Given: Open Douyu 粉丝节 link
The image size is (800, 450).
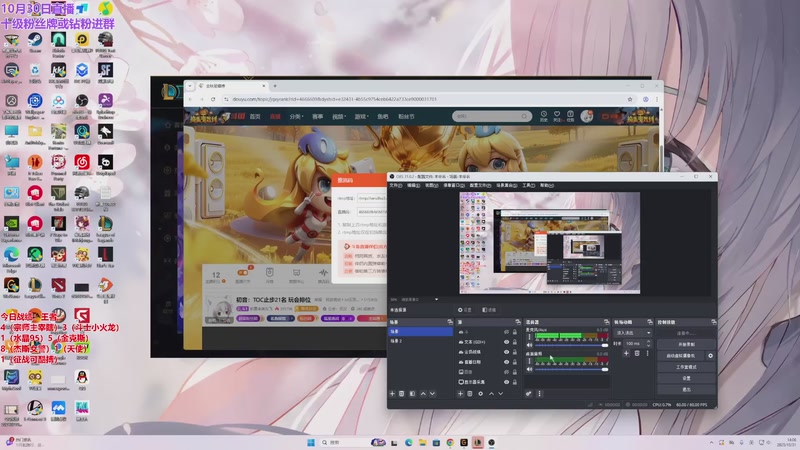Looking at the screenshot, I should (406, 116).
